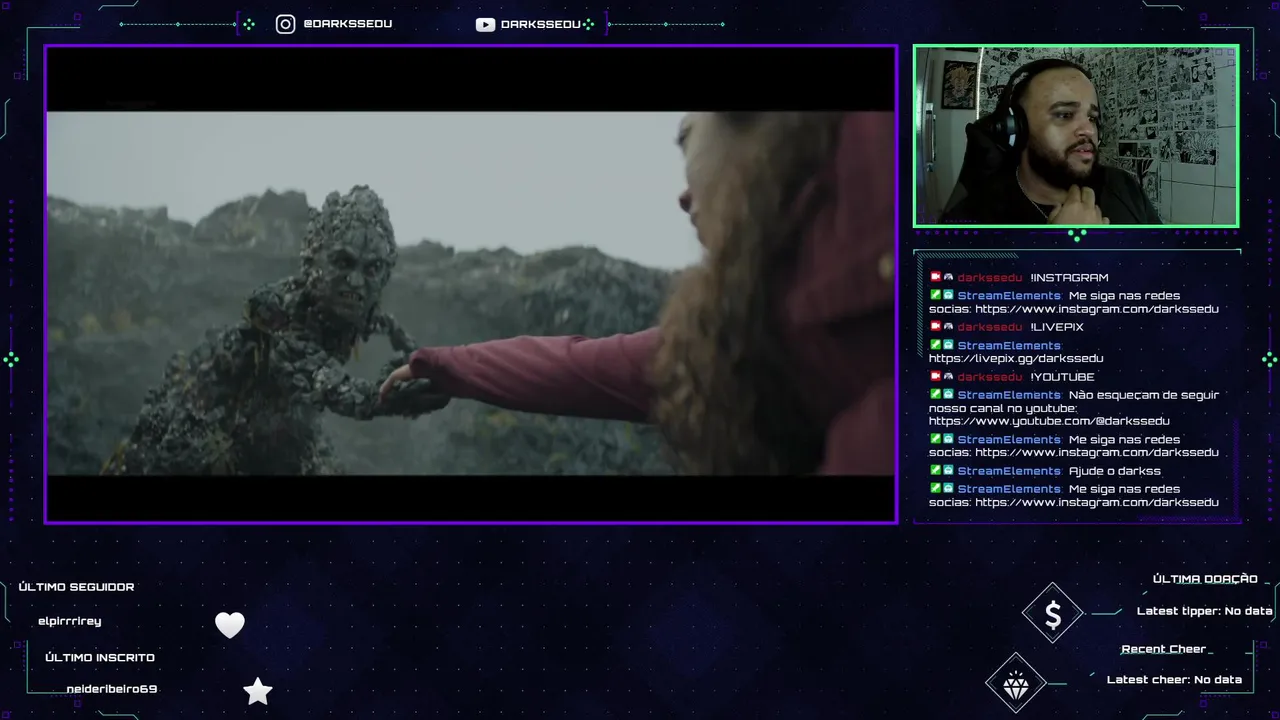The width and height of the screenshot is (1280, 720).
Task: Click the '!YOUTUBE' command text in chat
Action: coord(1062,377)
